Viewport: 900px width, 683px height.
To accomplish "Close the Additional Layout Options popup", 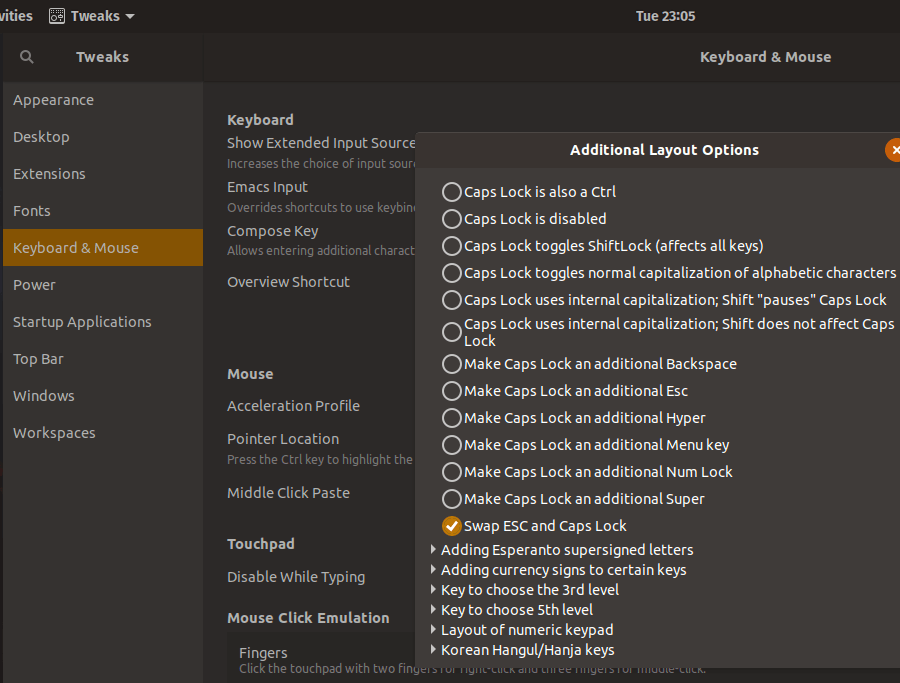I will (x=894, y=150).
